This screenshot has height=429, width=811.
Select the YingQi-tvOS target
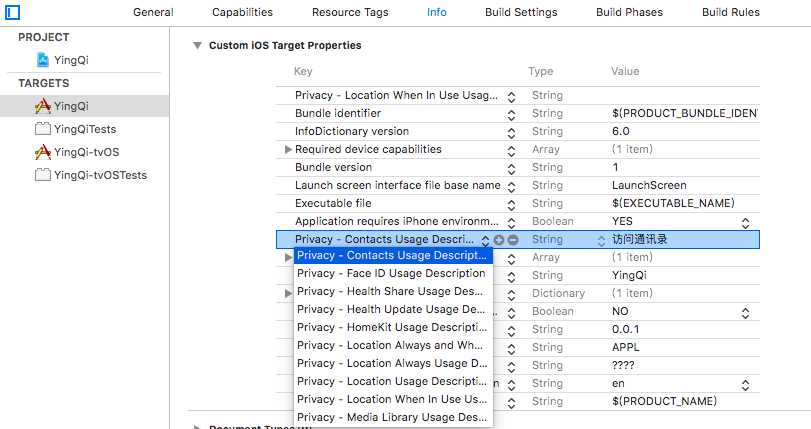point(86,152)
